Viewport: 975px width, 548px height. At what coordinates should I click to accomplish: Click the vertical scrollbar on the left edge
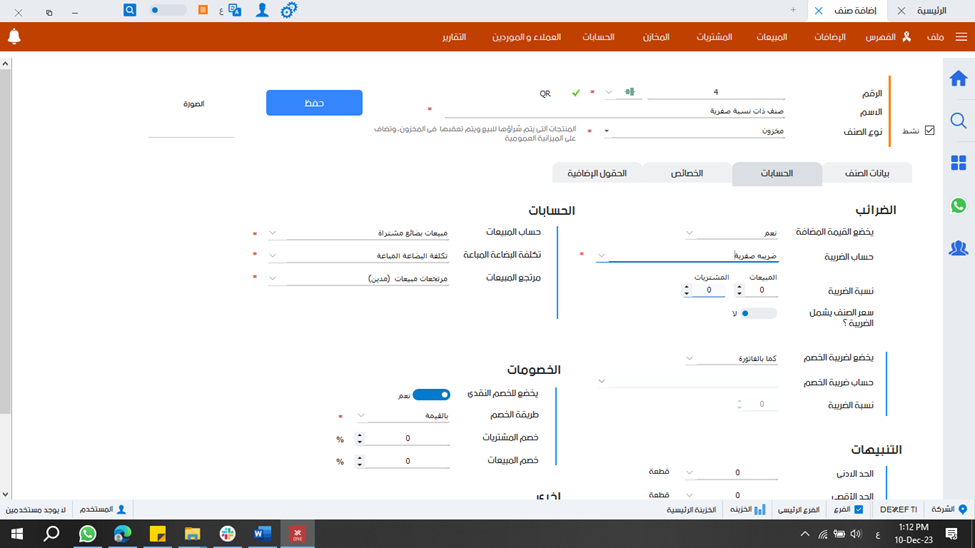click(6, 239)
